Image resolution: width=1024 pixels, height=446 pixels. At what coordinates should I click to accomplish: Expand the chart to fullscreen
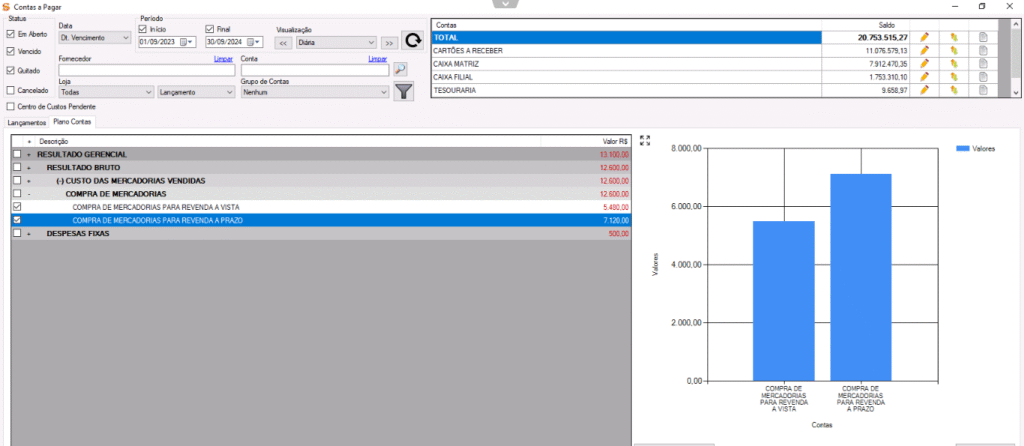tap(645, 141)
